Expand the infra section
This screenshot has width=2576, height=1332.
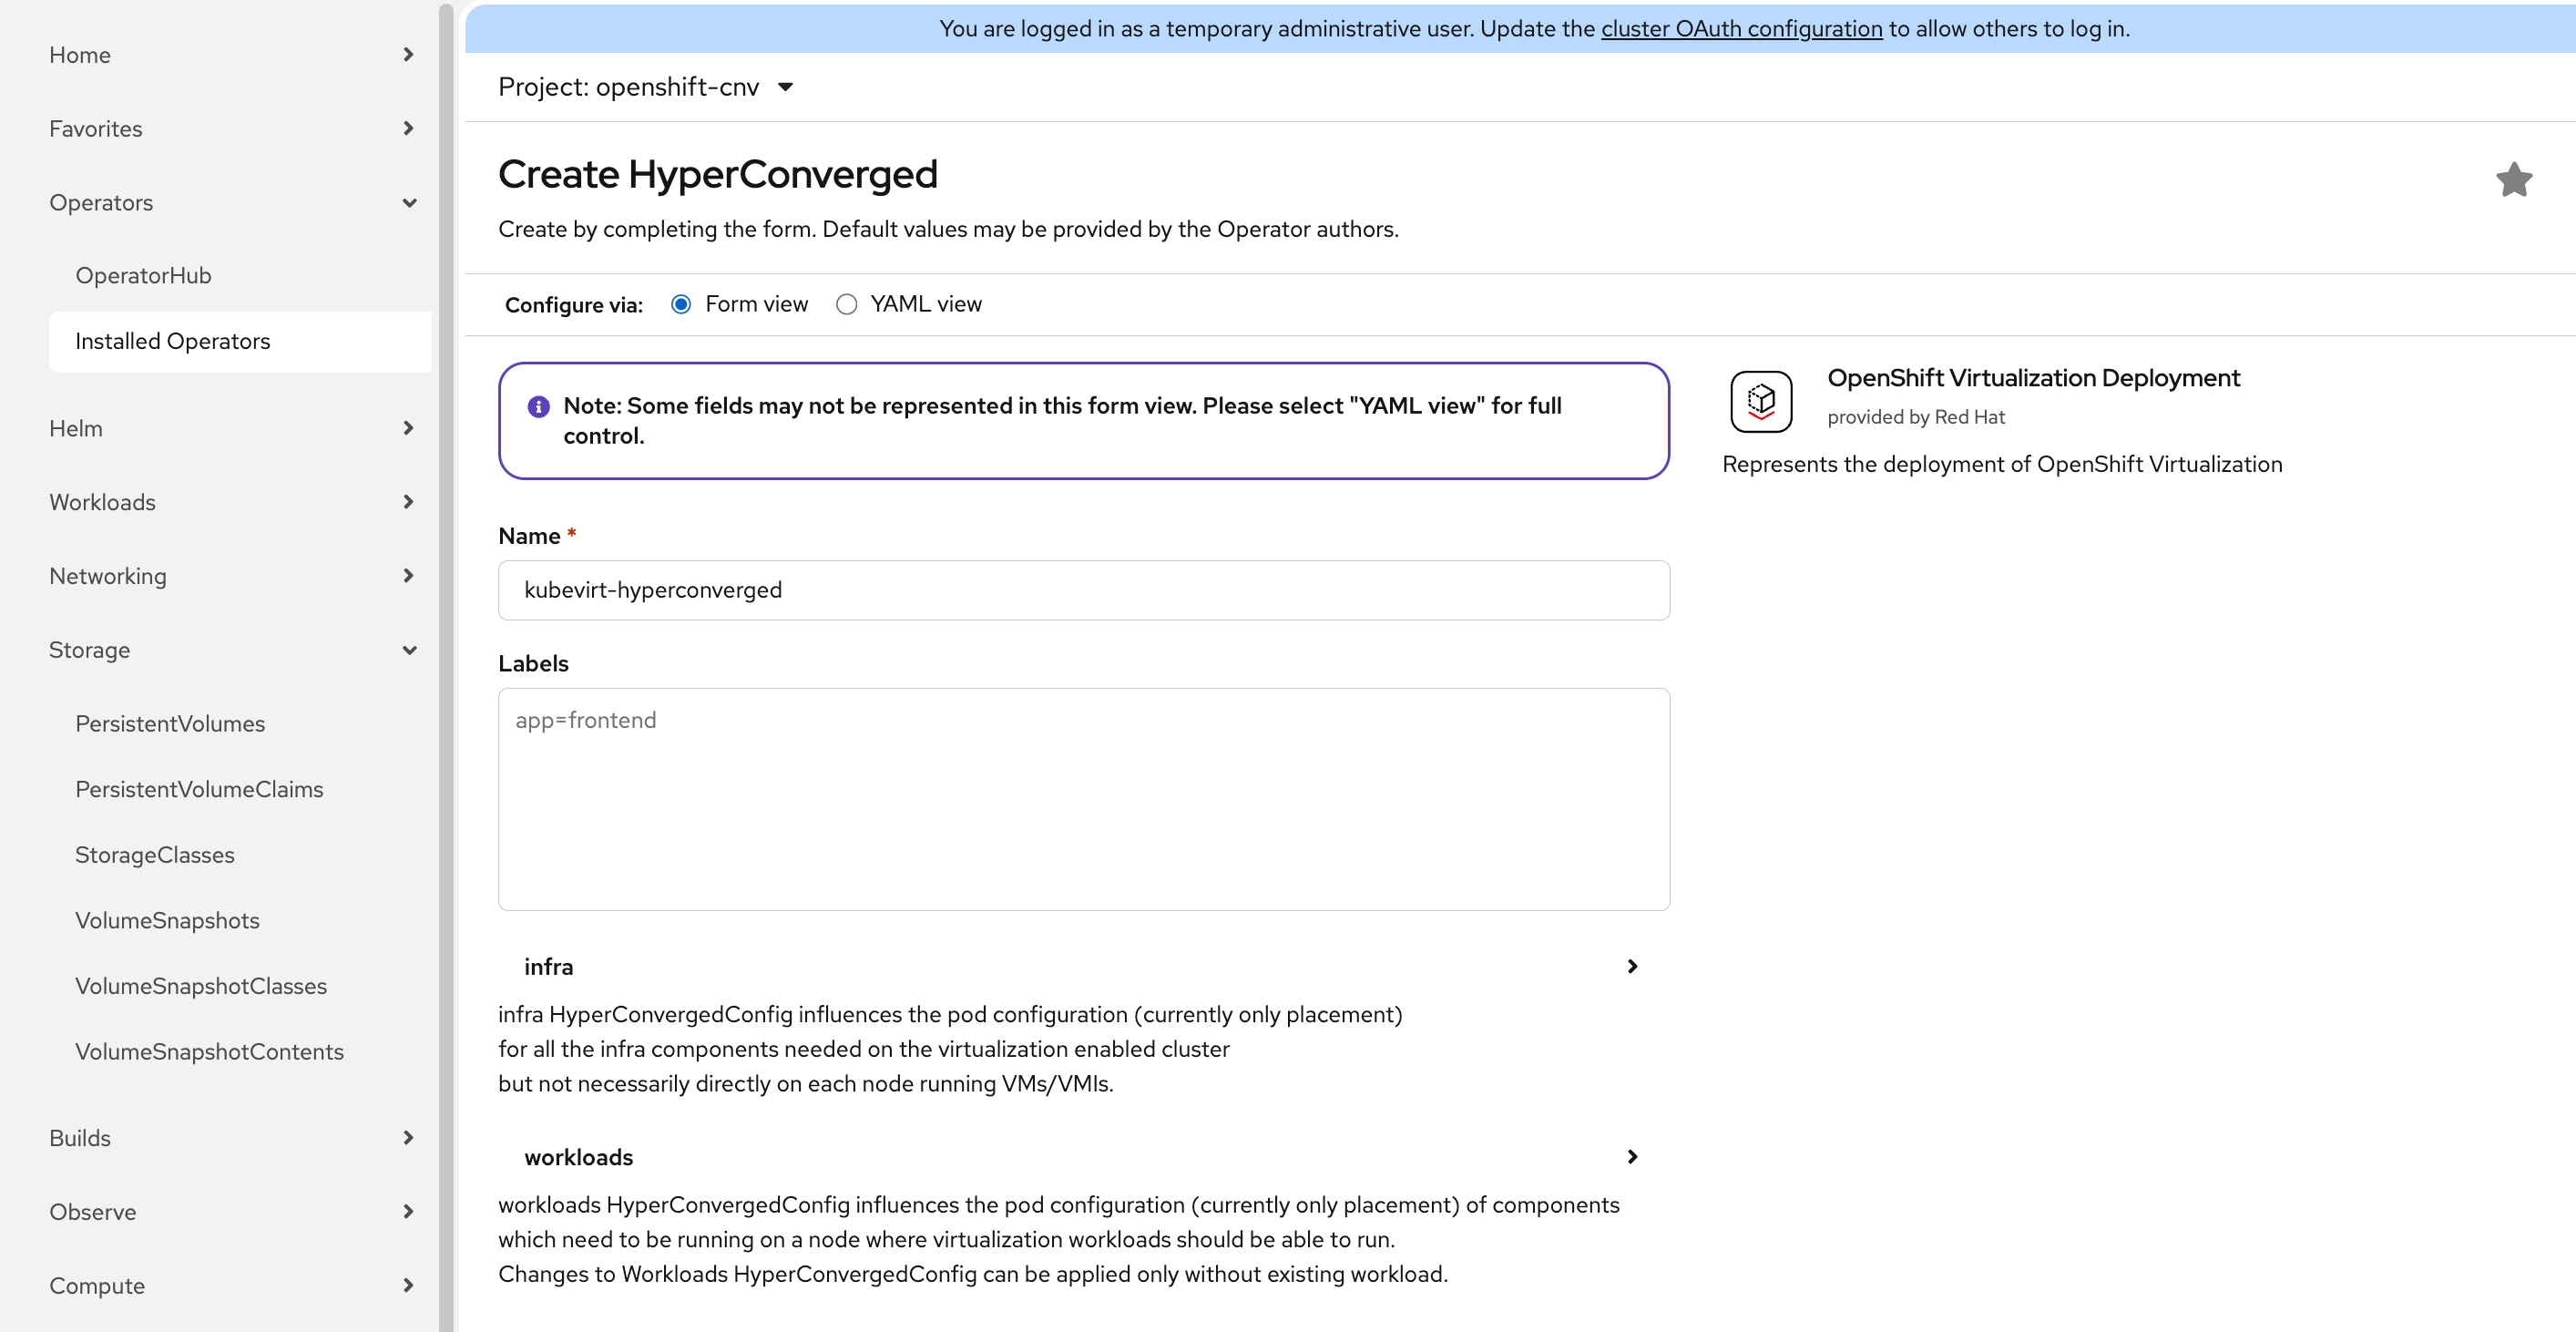coord(1084,966)
